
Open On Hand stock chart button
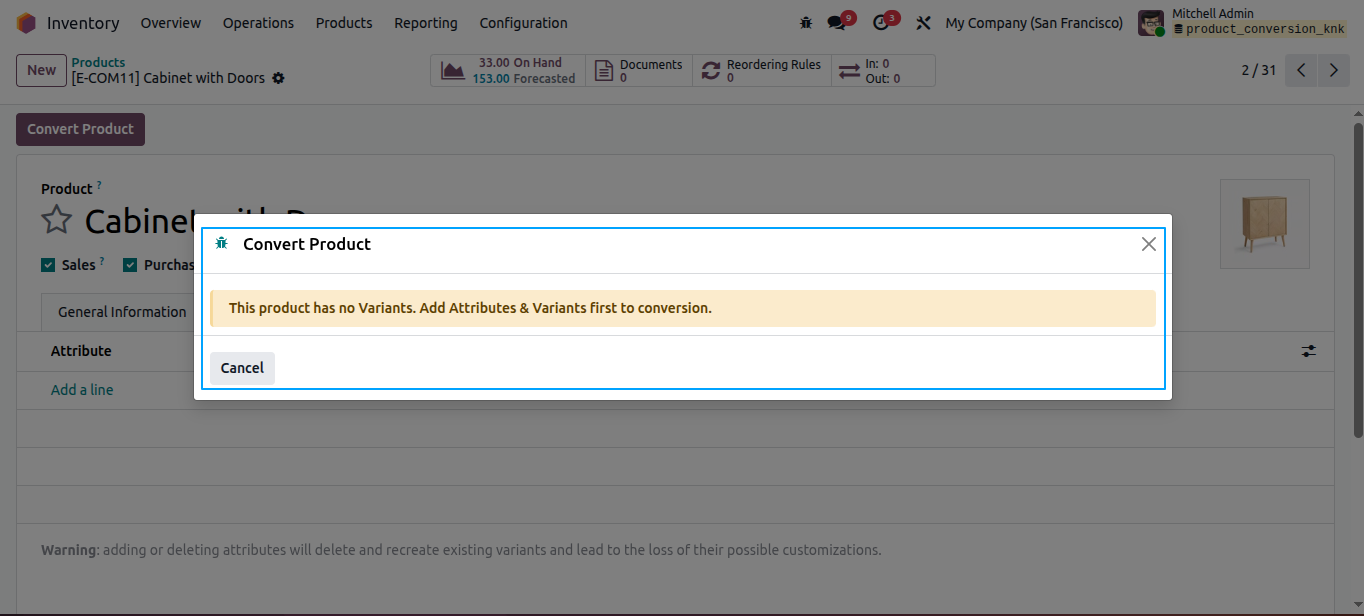[x=508, y=71]
